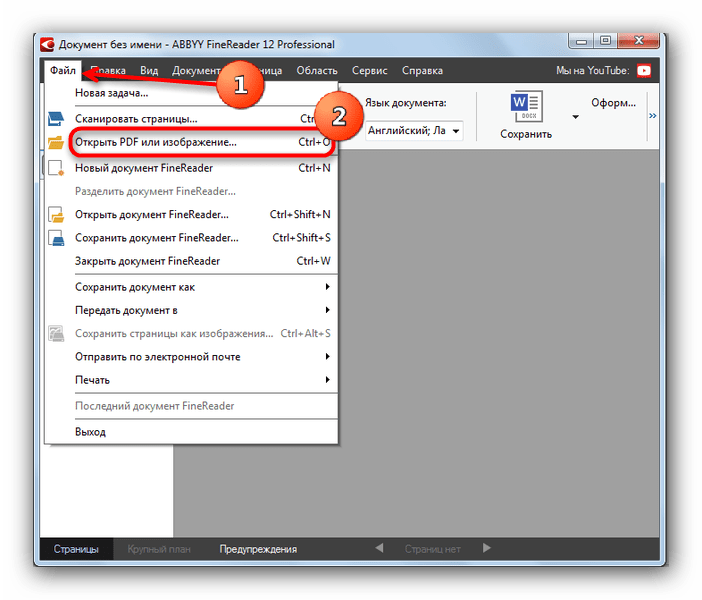Switch to the Предупреждения tab
702x600 pixels.
tap(258, 549)
